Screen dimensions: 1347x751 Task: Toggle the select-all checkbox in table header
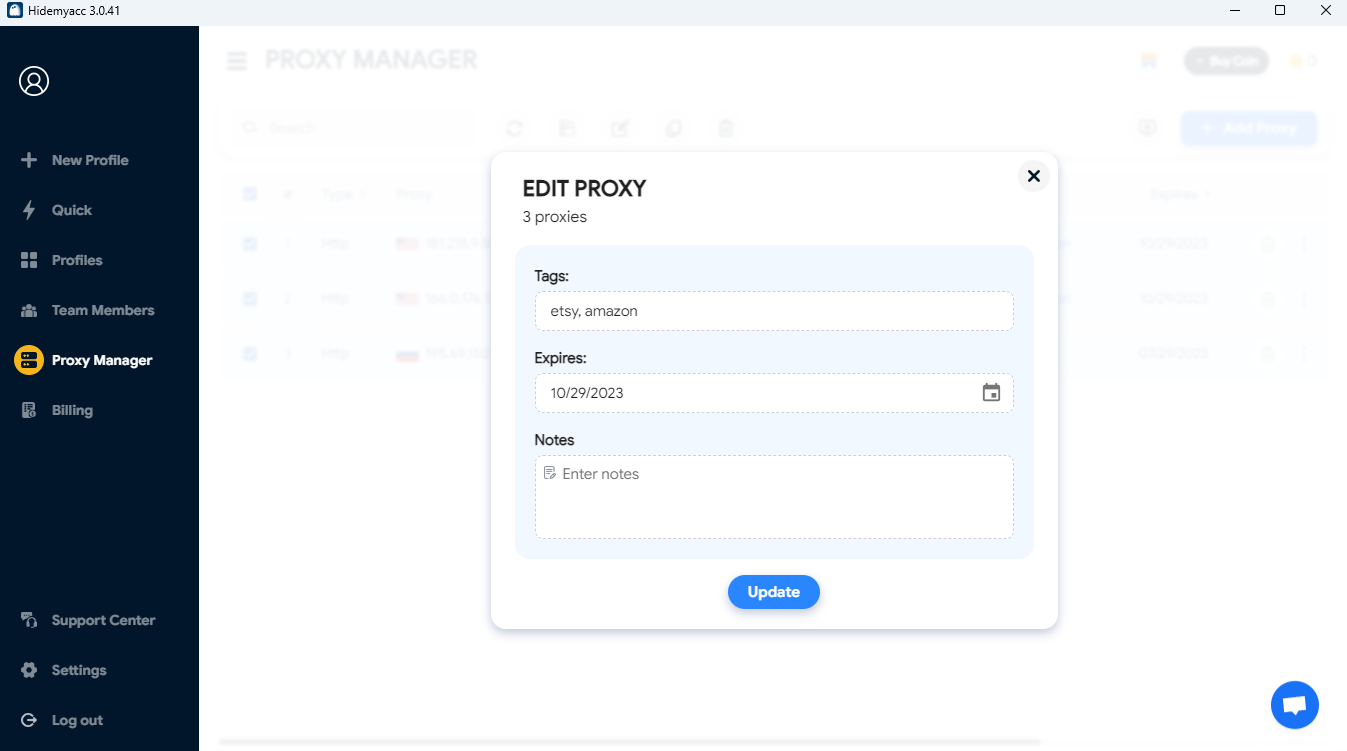(250, 194)
